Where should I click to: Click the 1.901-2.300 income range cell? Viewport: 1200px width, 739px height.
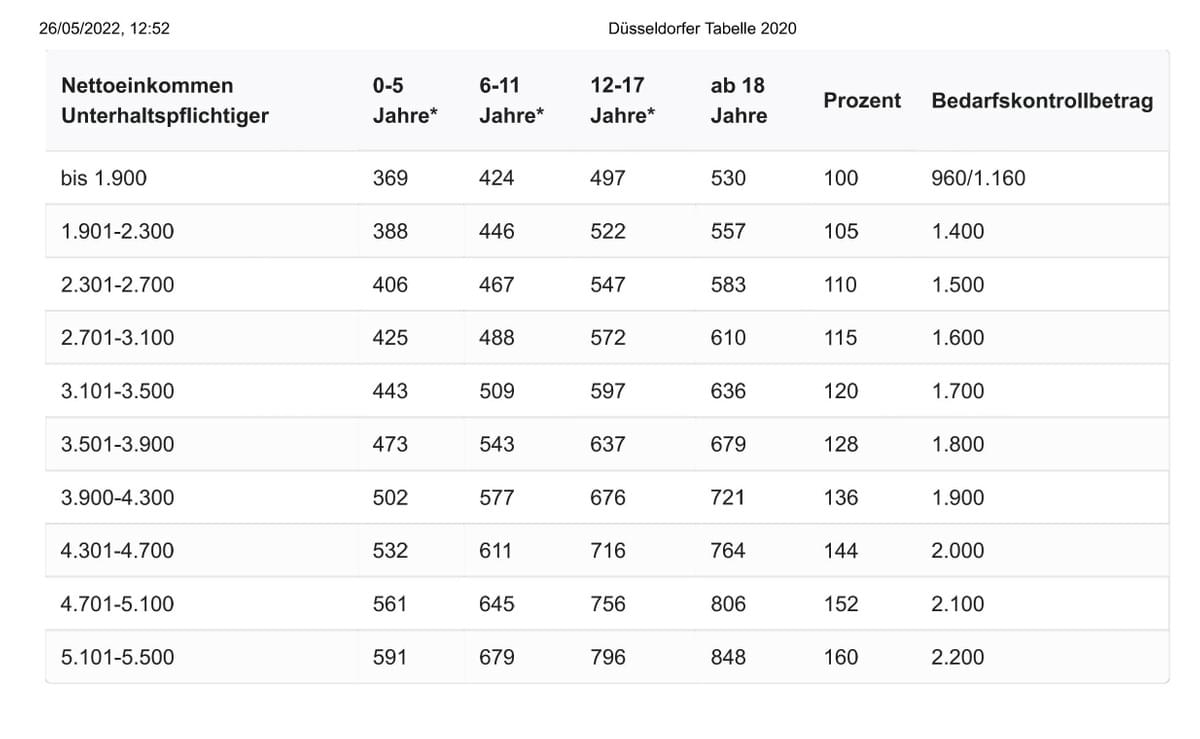click(117, 232)
